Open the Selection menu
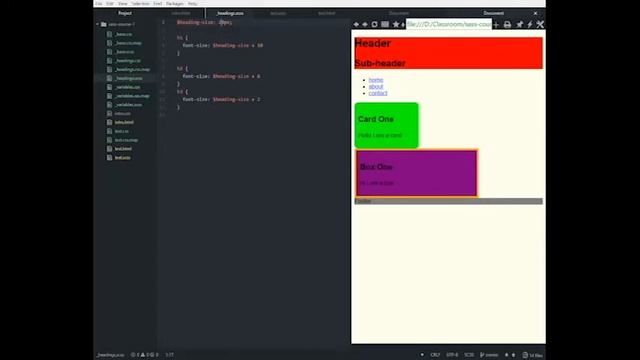 click(x=140, y=4)
